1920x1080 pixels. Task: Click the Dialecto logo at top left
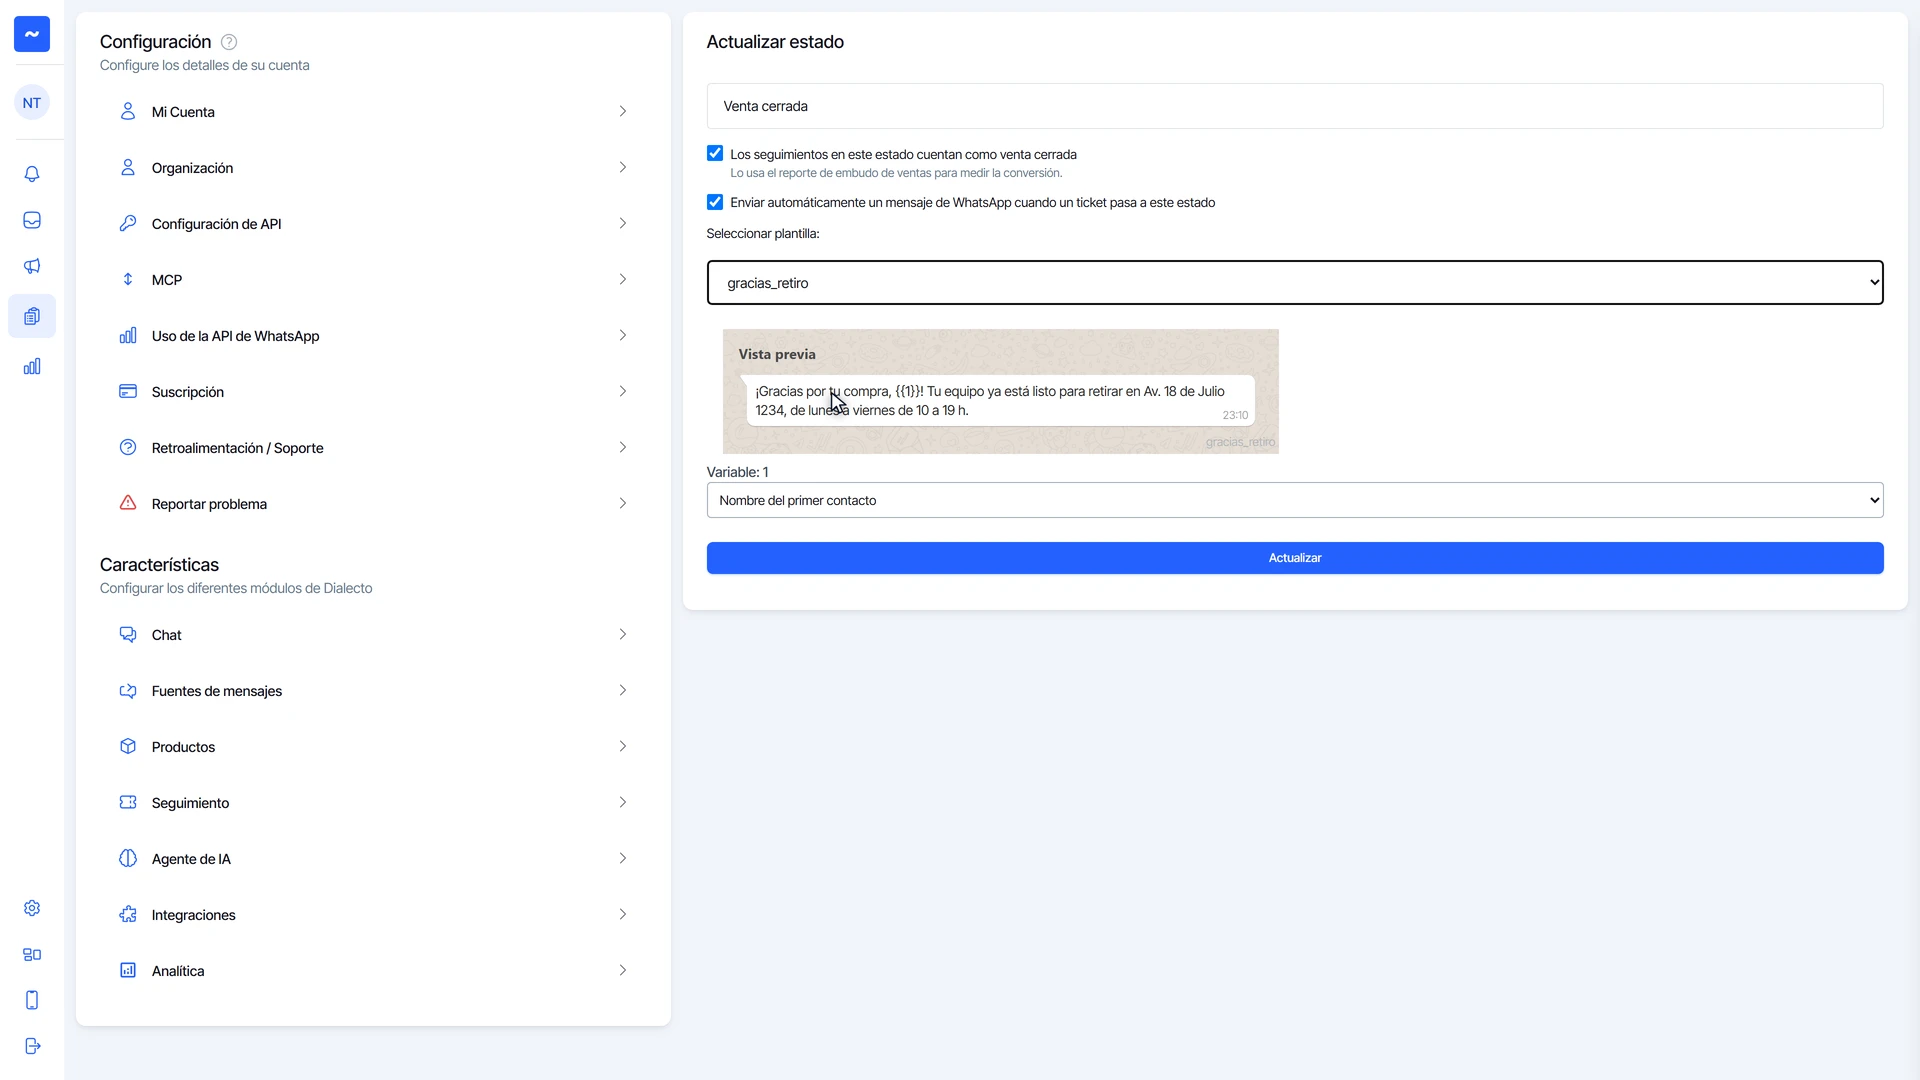32,34
